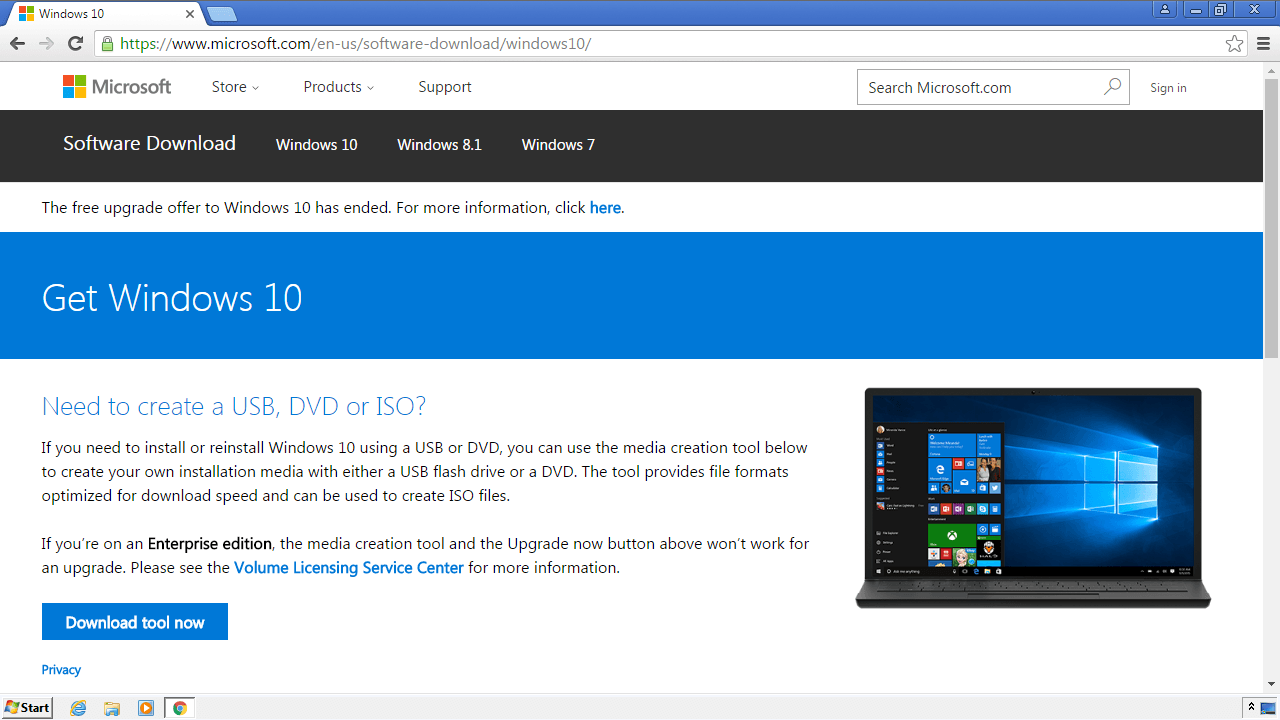This screenshot has height=720, width=1280.
Task: Close the Windows 10 tab
Action: [x=189, y=14]
